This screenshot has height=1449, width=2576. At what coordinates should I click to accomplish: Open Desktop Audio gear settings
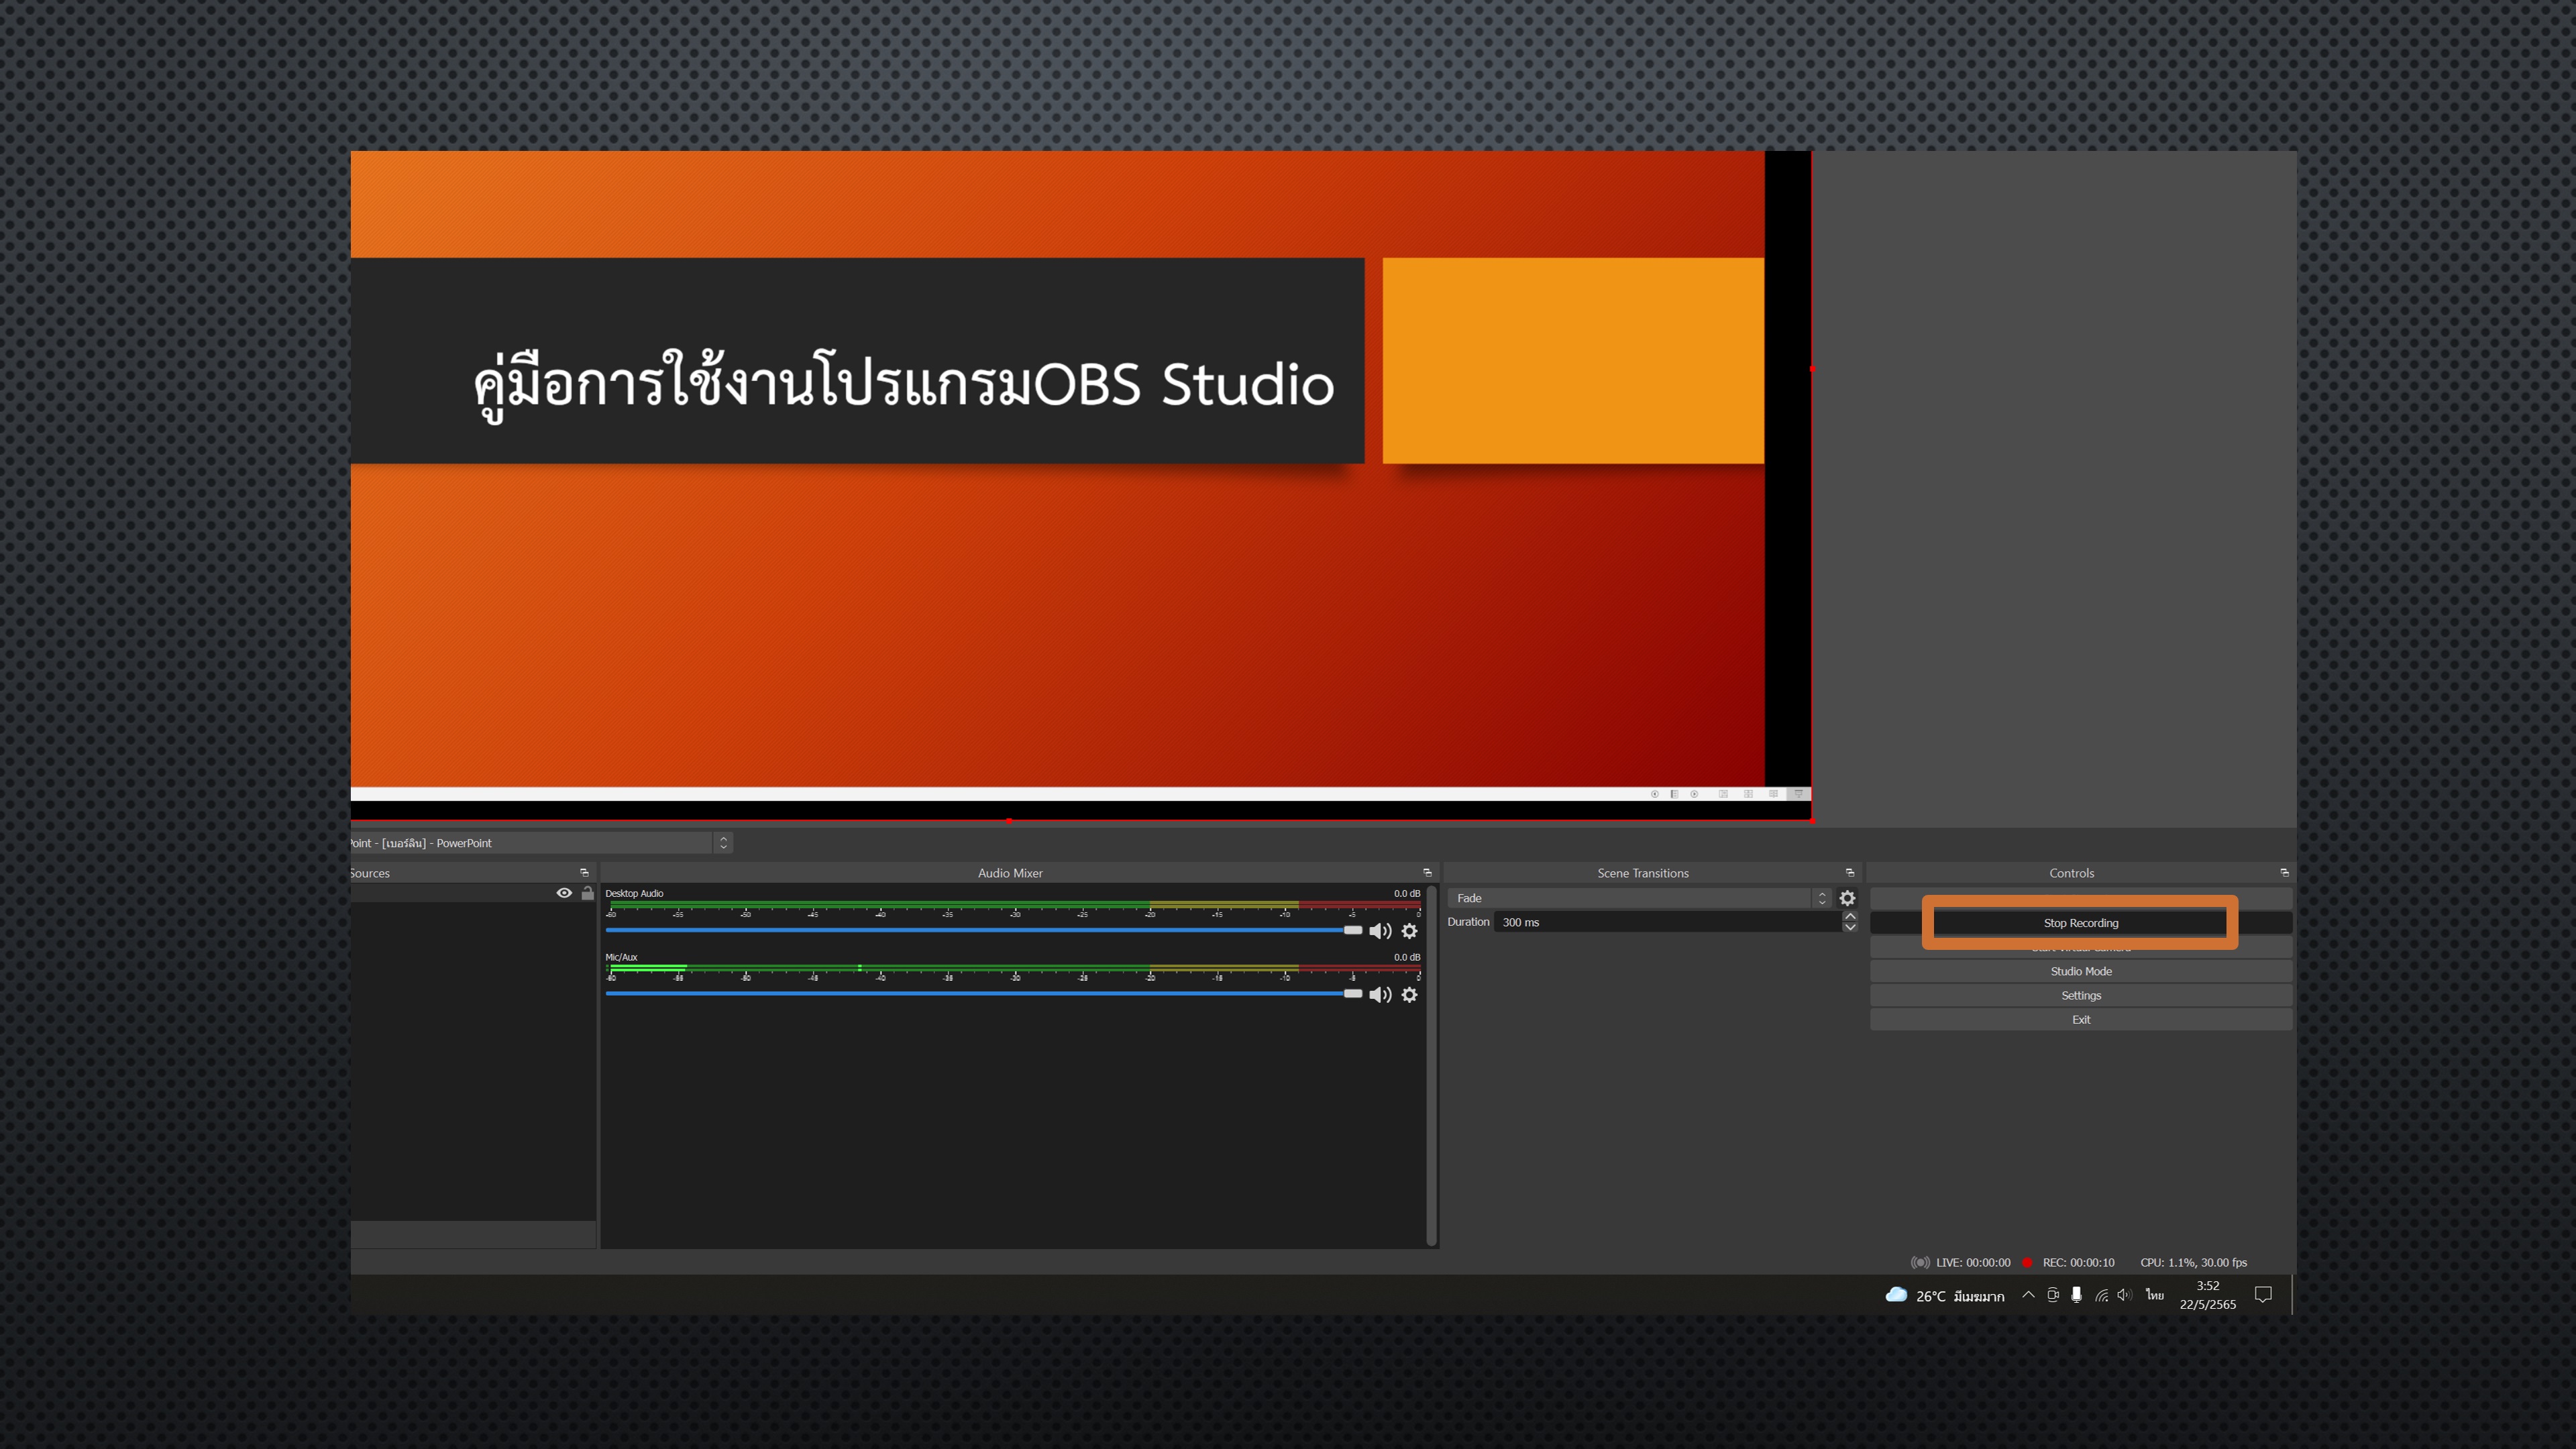1409,931
